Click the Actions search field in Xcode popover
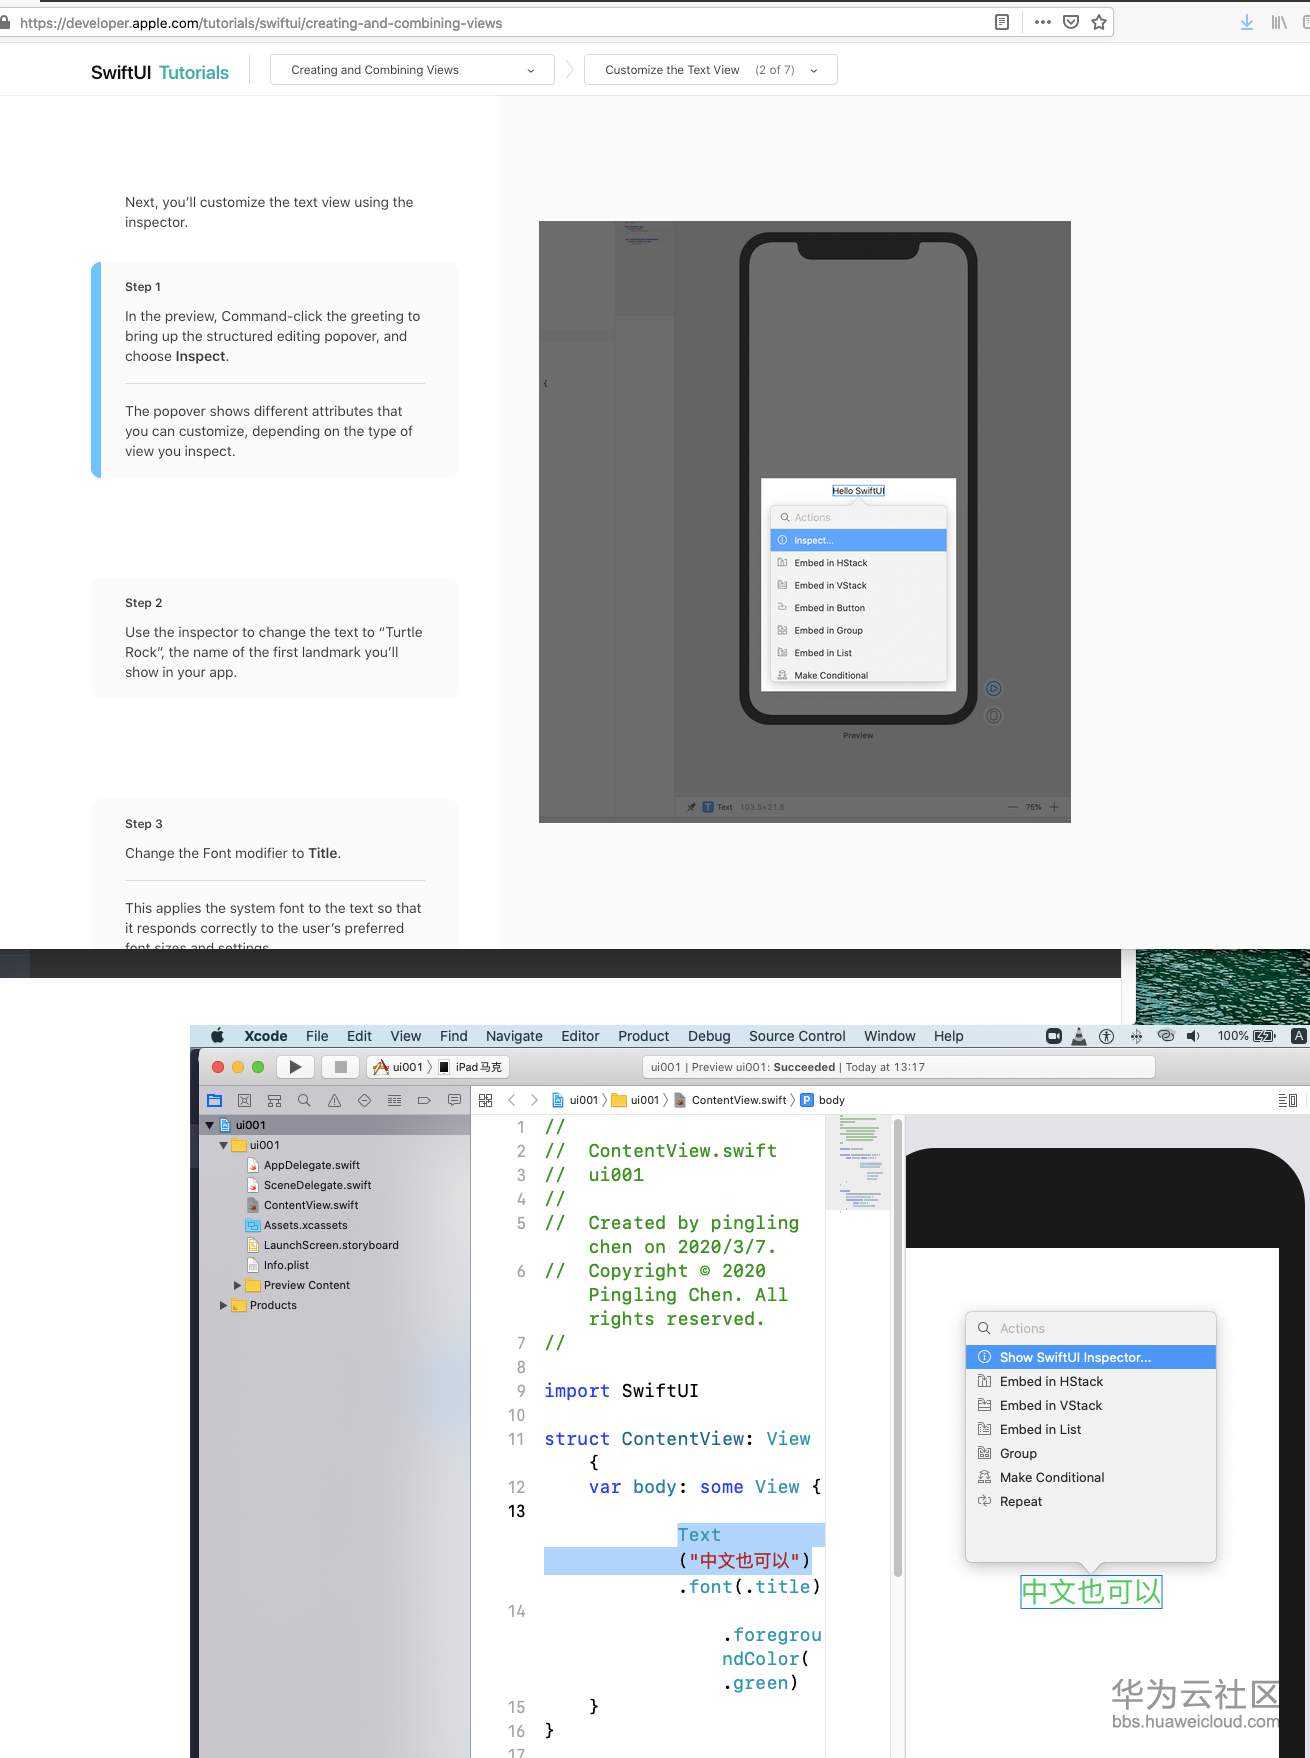 (1091, 1328)
